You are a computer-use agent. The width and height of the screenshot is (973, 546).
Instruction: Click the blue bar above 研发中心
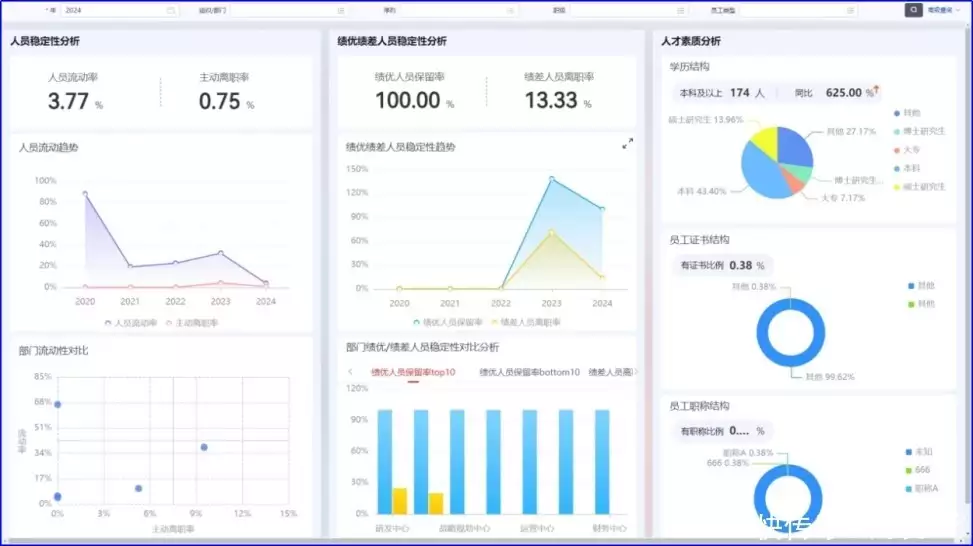[385, 462]
